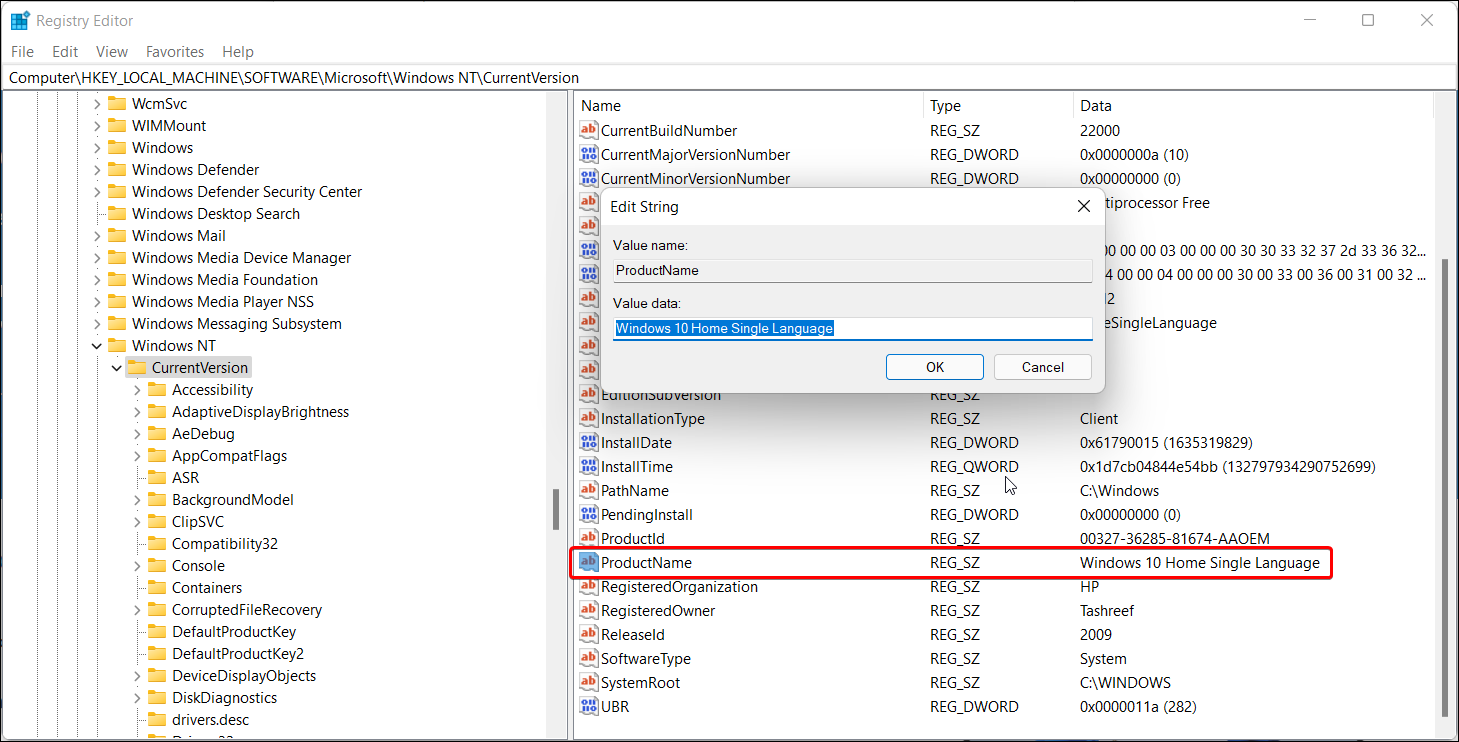Expand the Windows Messaging Subsystem key
The height and width of the screenshot is (742, 1459).
point(97,324)
